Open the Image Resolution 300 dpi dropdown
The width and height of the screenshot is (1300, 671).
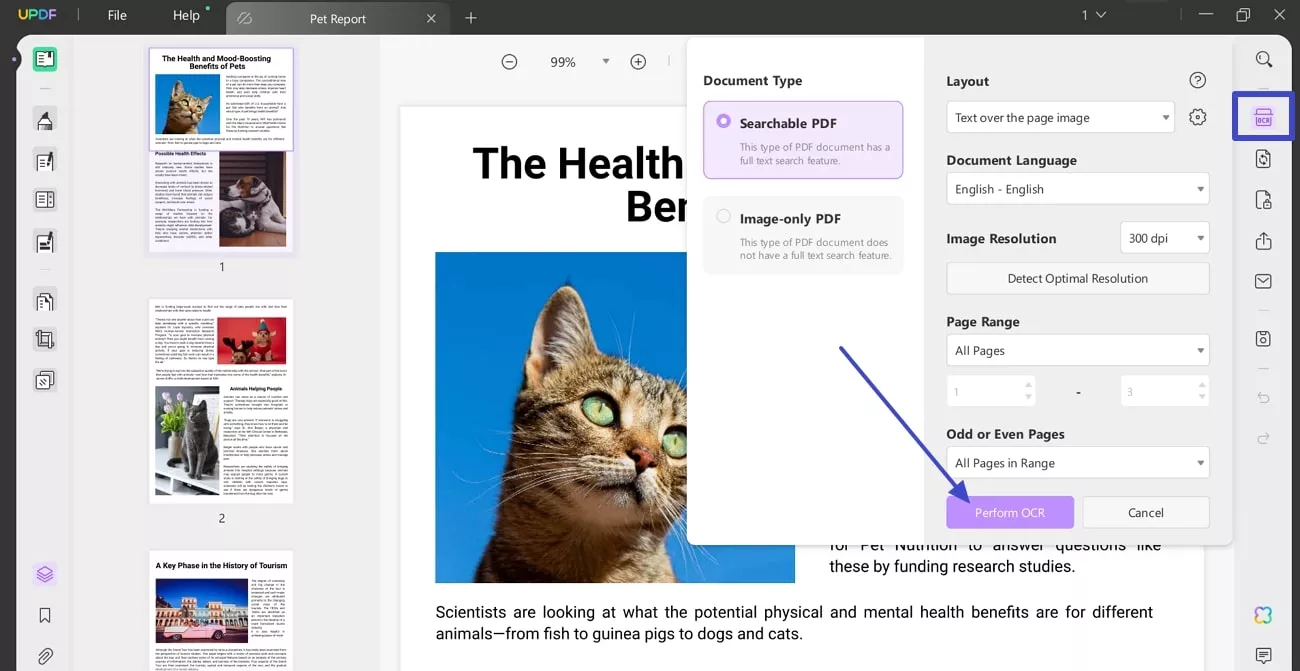[x=1164, y=238]
